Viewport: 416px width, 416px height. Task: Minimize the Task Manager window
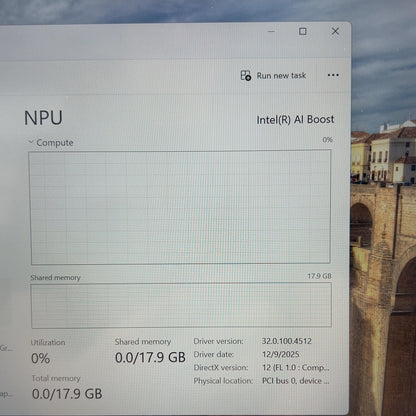pyautogui.click(x=271, y=31)
